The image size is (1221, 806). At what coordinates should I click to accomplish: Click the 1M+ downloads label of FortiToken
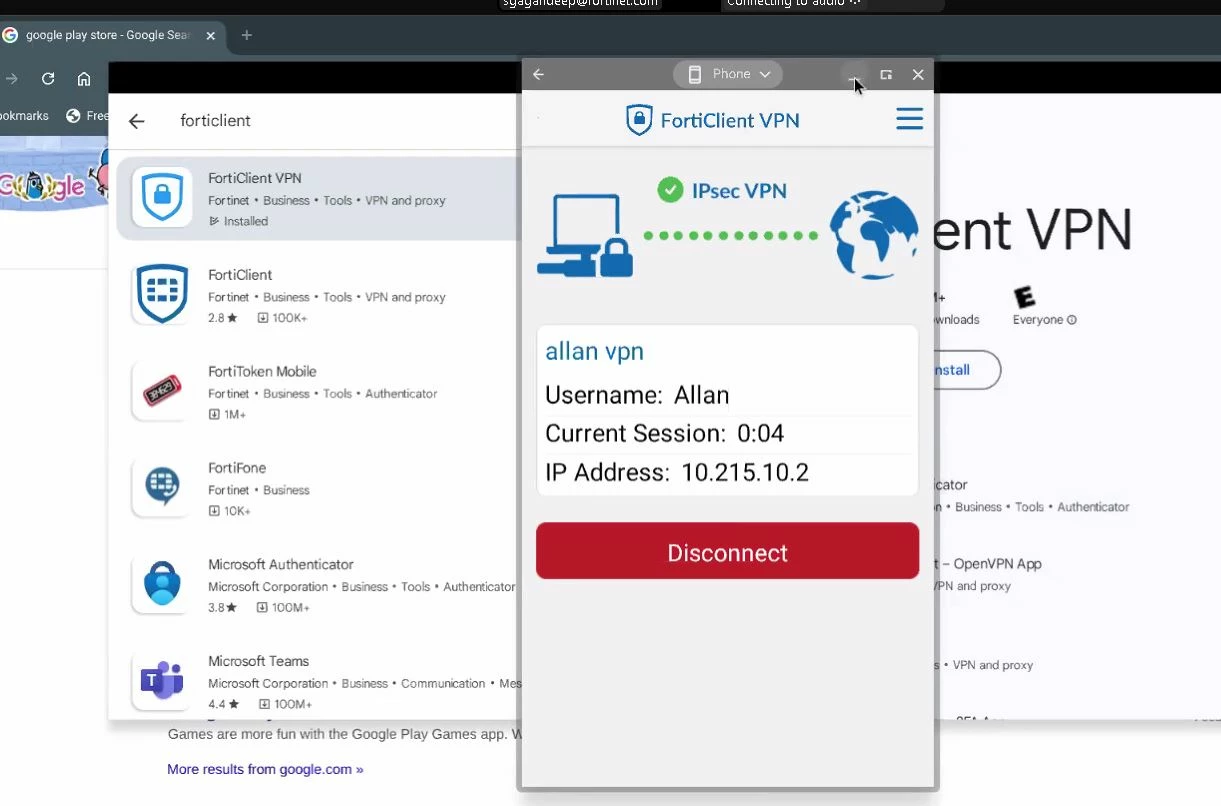pos(228,414)
